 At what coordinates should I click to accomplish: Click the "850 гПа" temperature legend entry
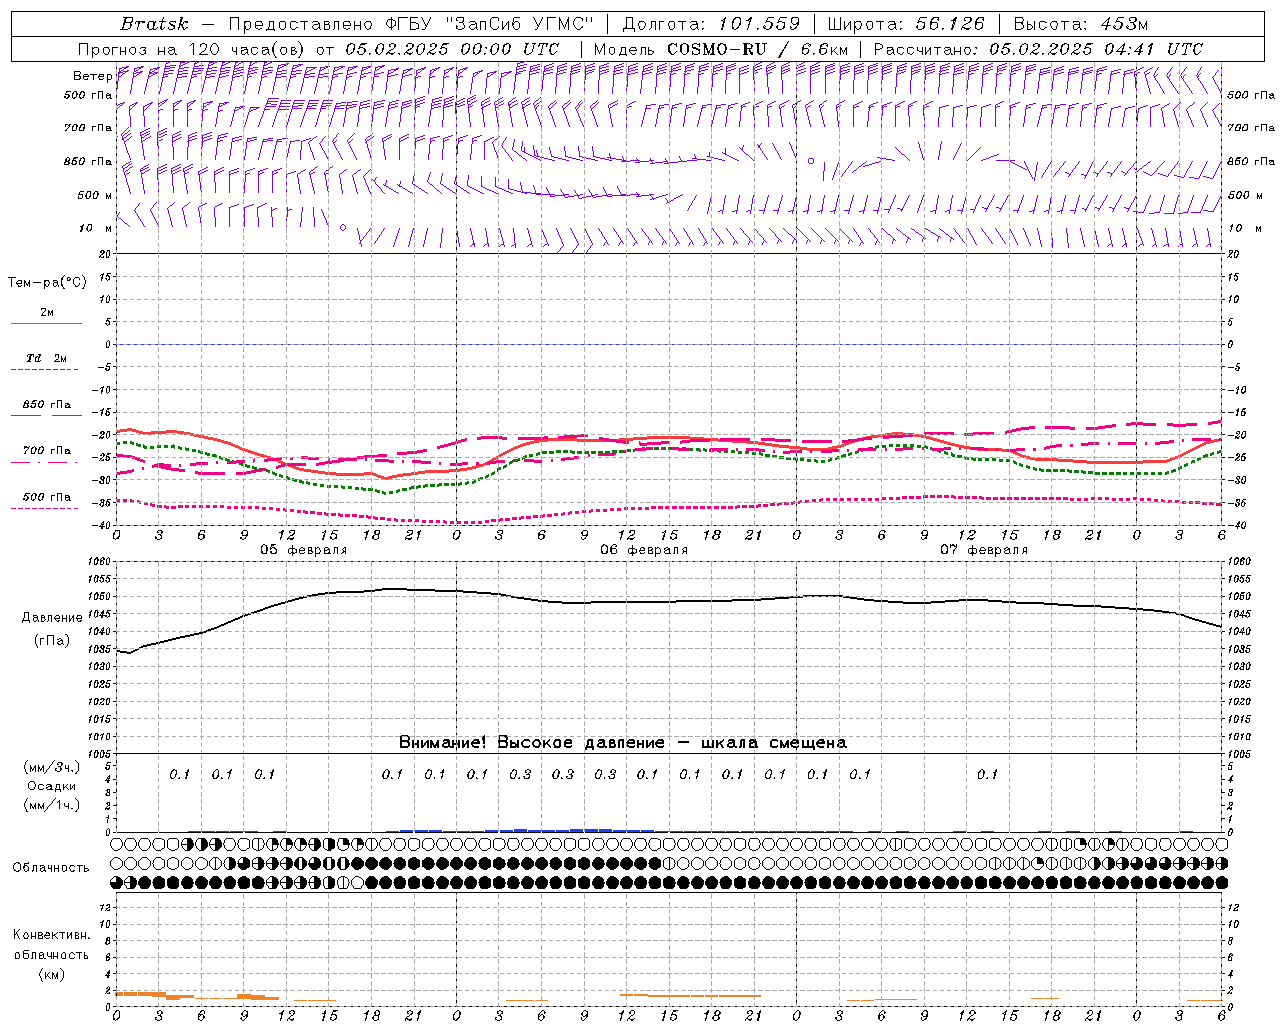pos(46,405)
